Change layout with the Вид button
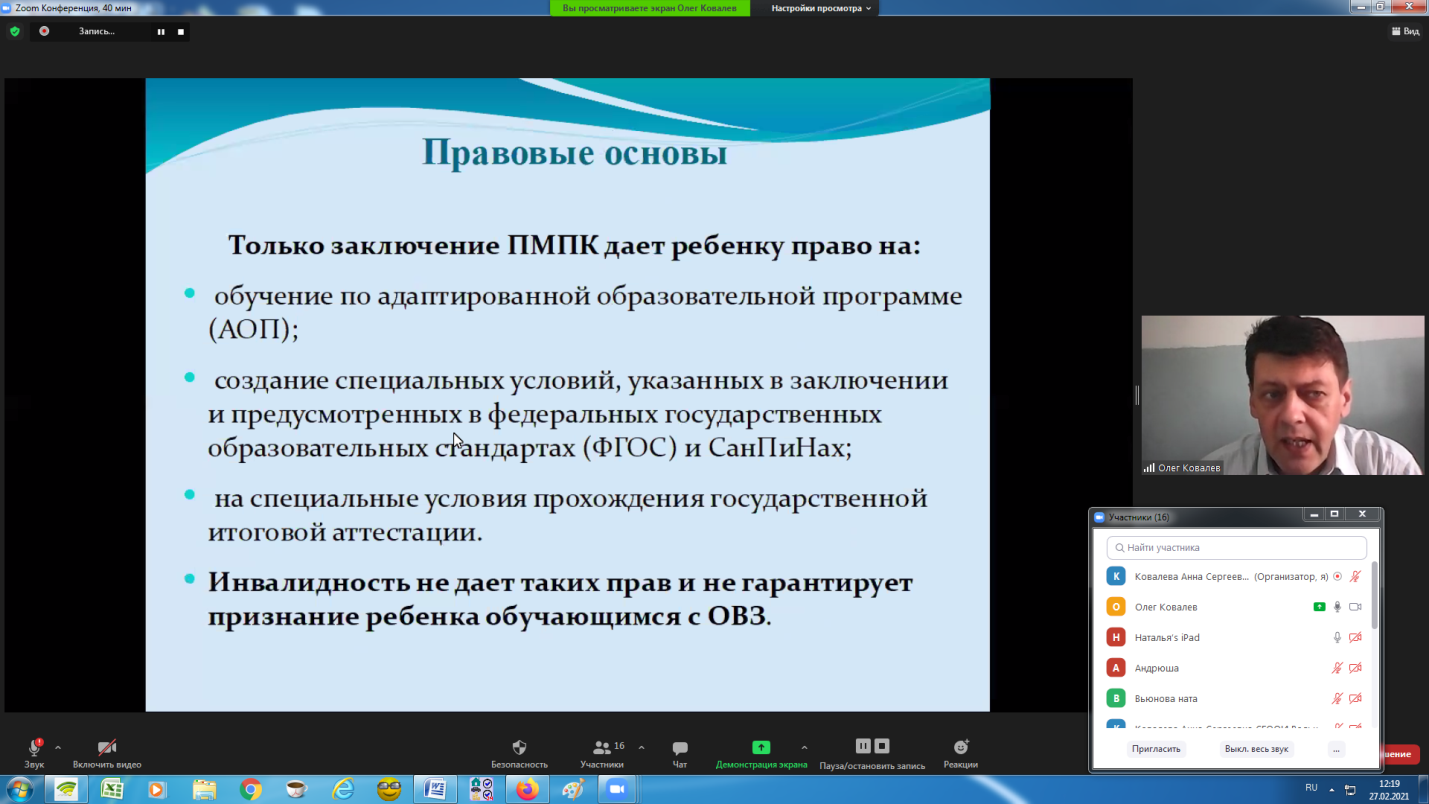The width and height of the screenshot is (1429, 804). click(1405, 31)
